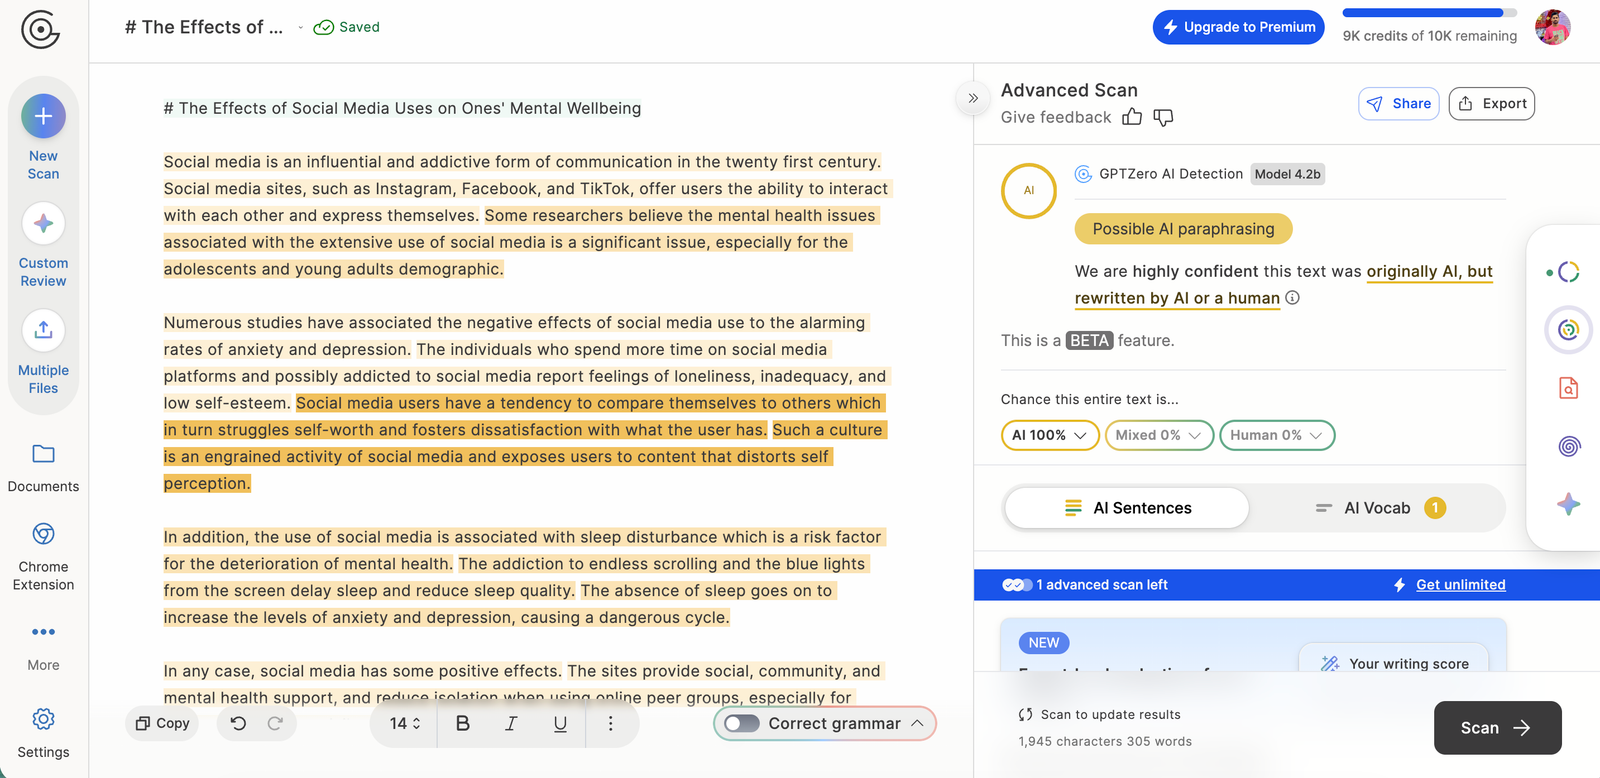Select the AI Sentences tab
The width and height of the screenshot is (1600, 778).
tap(1127, 508)
